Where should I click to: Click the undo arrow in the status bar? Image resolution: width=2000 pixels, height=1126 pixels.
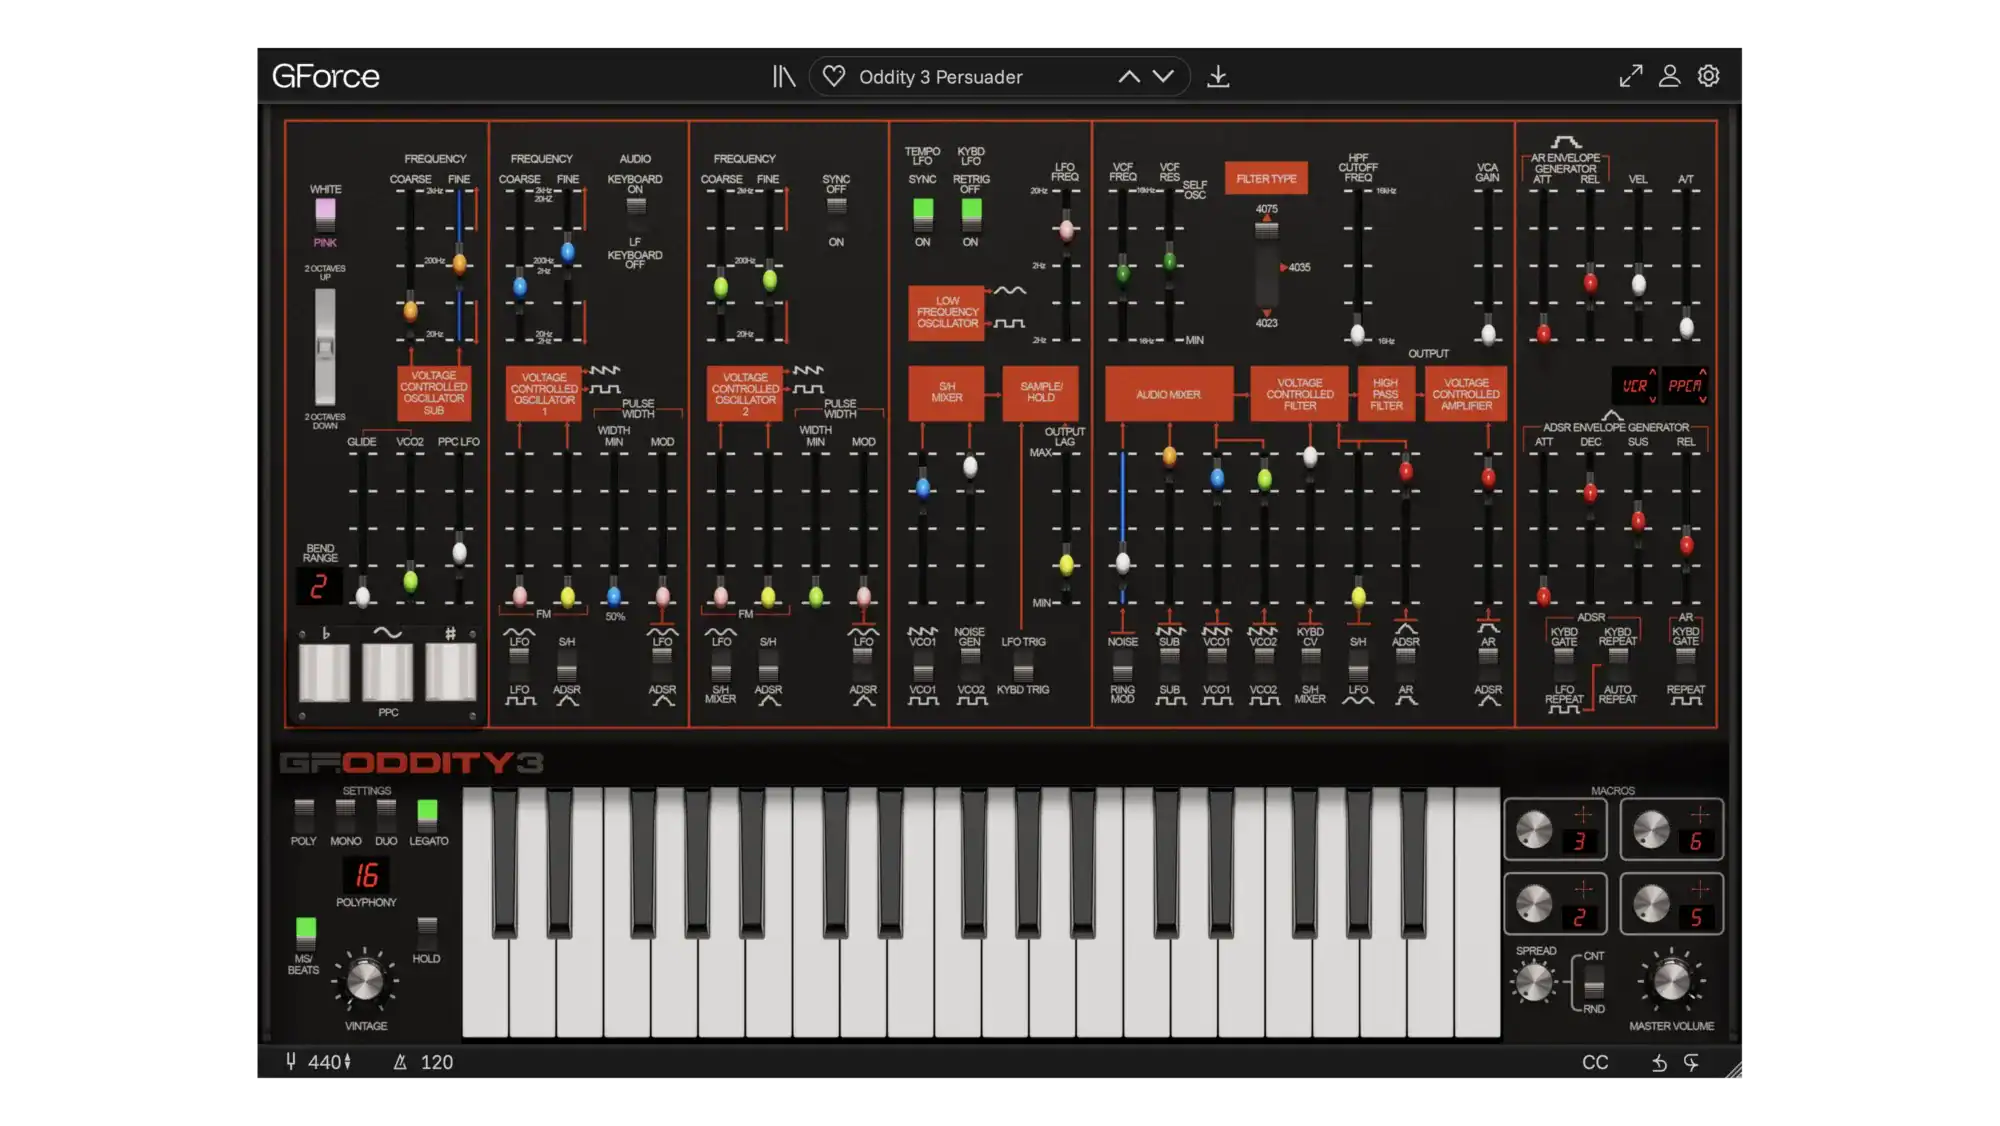pos(1659,1063)
